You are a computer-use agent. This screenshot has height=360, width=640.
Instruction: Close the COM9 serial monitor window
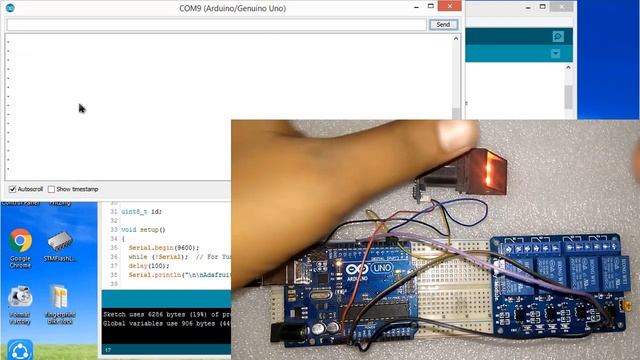click(449, 6)
